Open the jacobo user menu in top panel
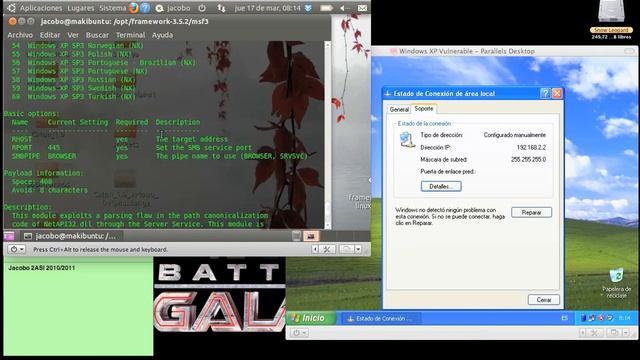Viewport: 640px width, 360px height. [x=179, y=8]
